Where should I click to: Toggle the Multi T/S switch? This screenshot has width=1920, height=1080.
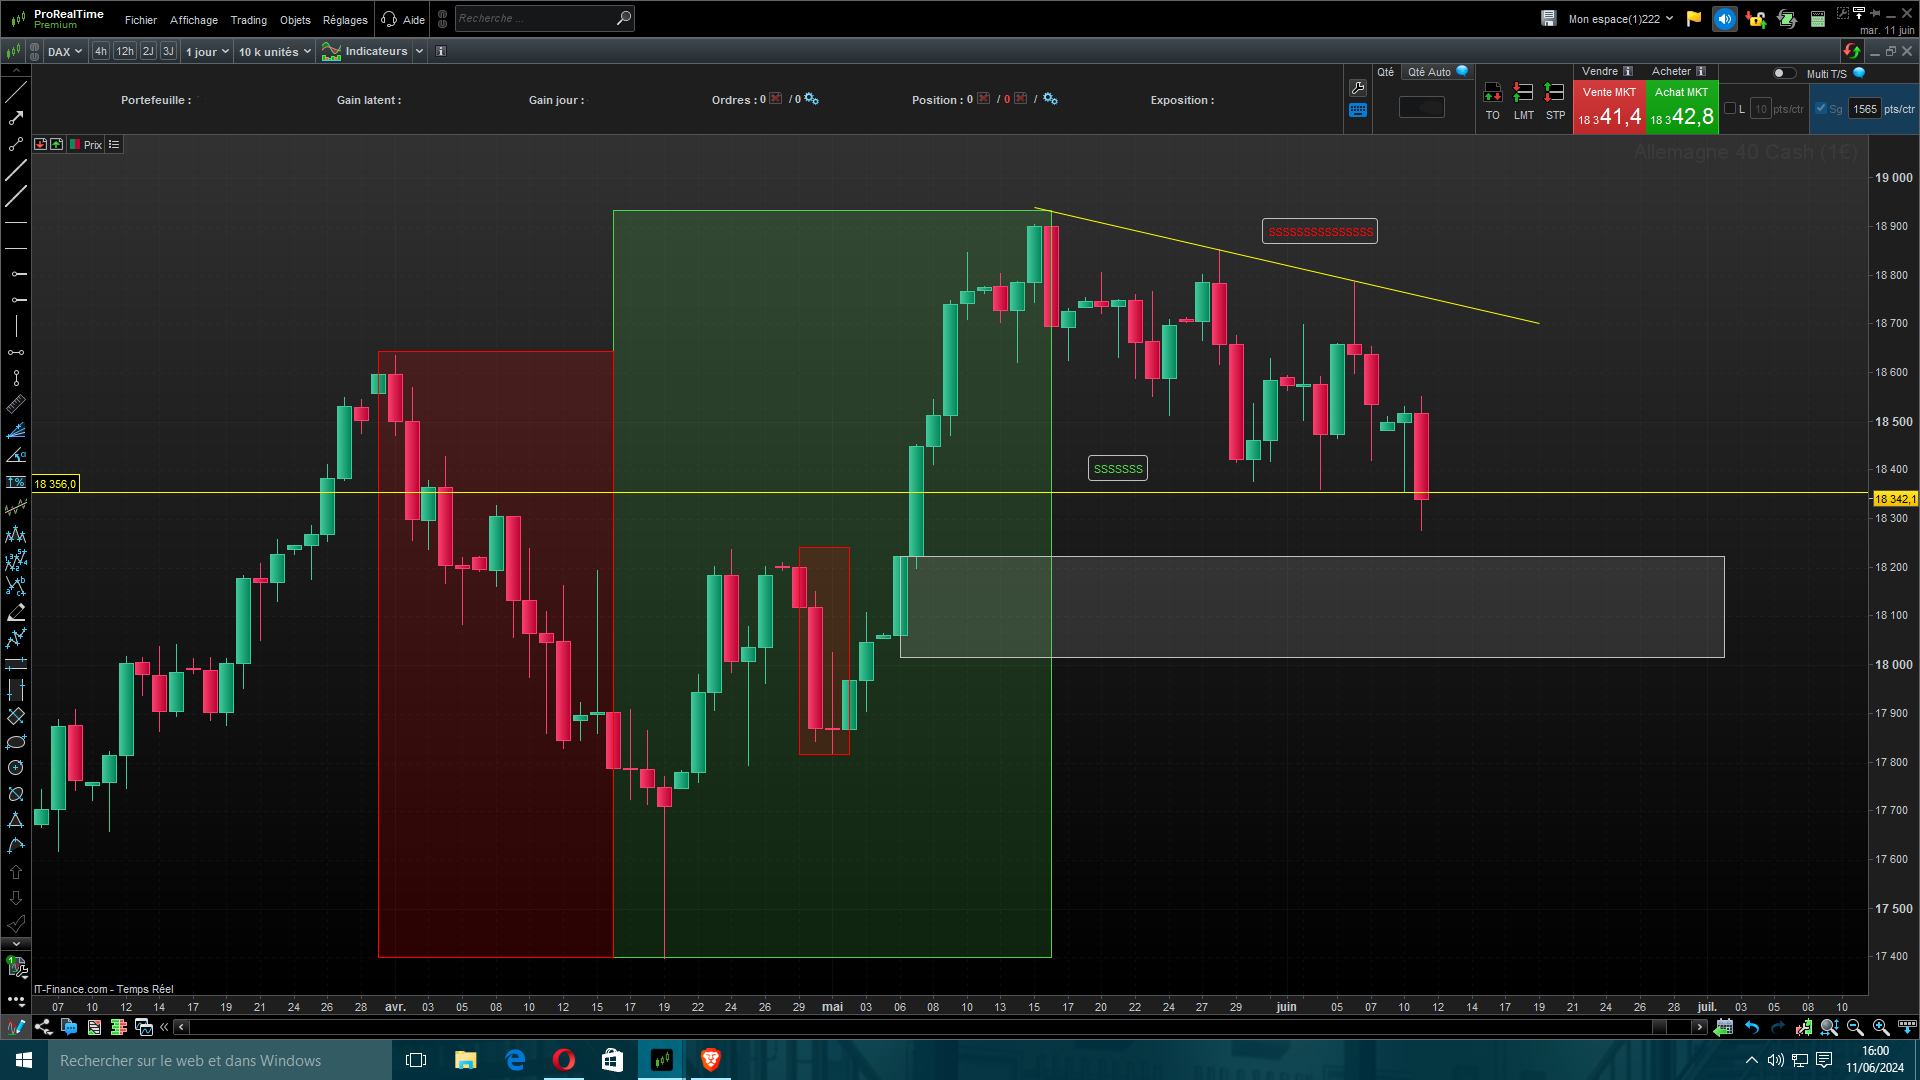[x=1783, y=73]
